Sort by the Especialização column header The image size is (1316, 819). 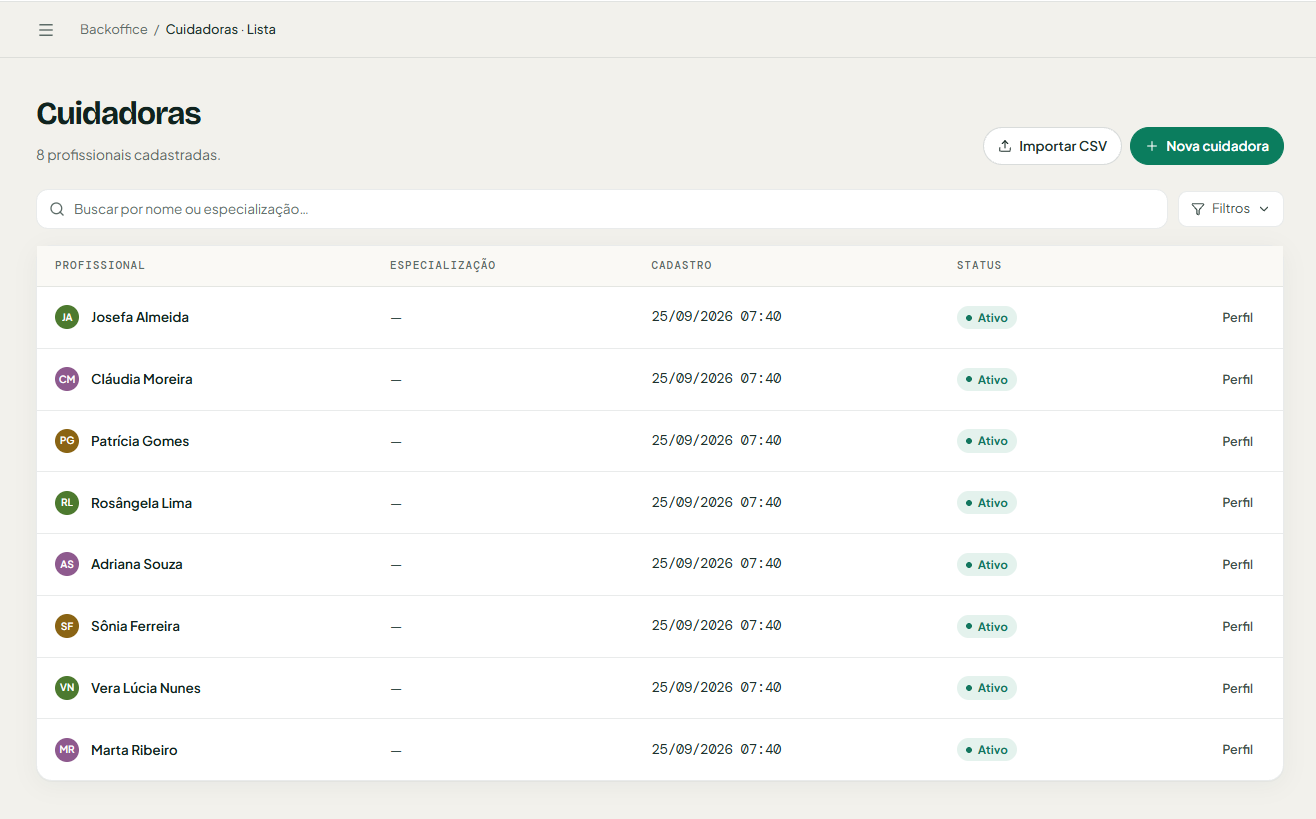pyautogui.click(x=443, y=266)
